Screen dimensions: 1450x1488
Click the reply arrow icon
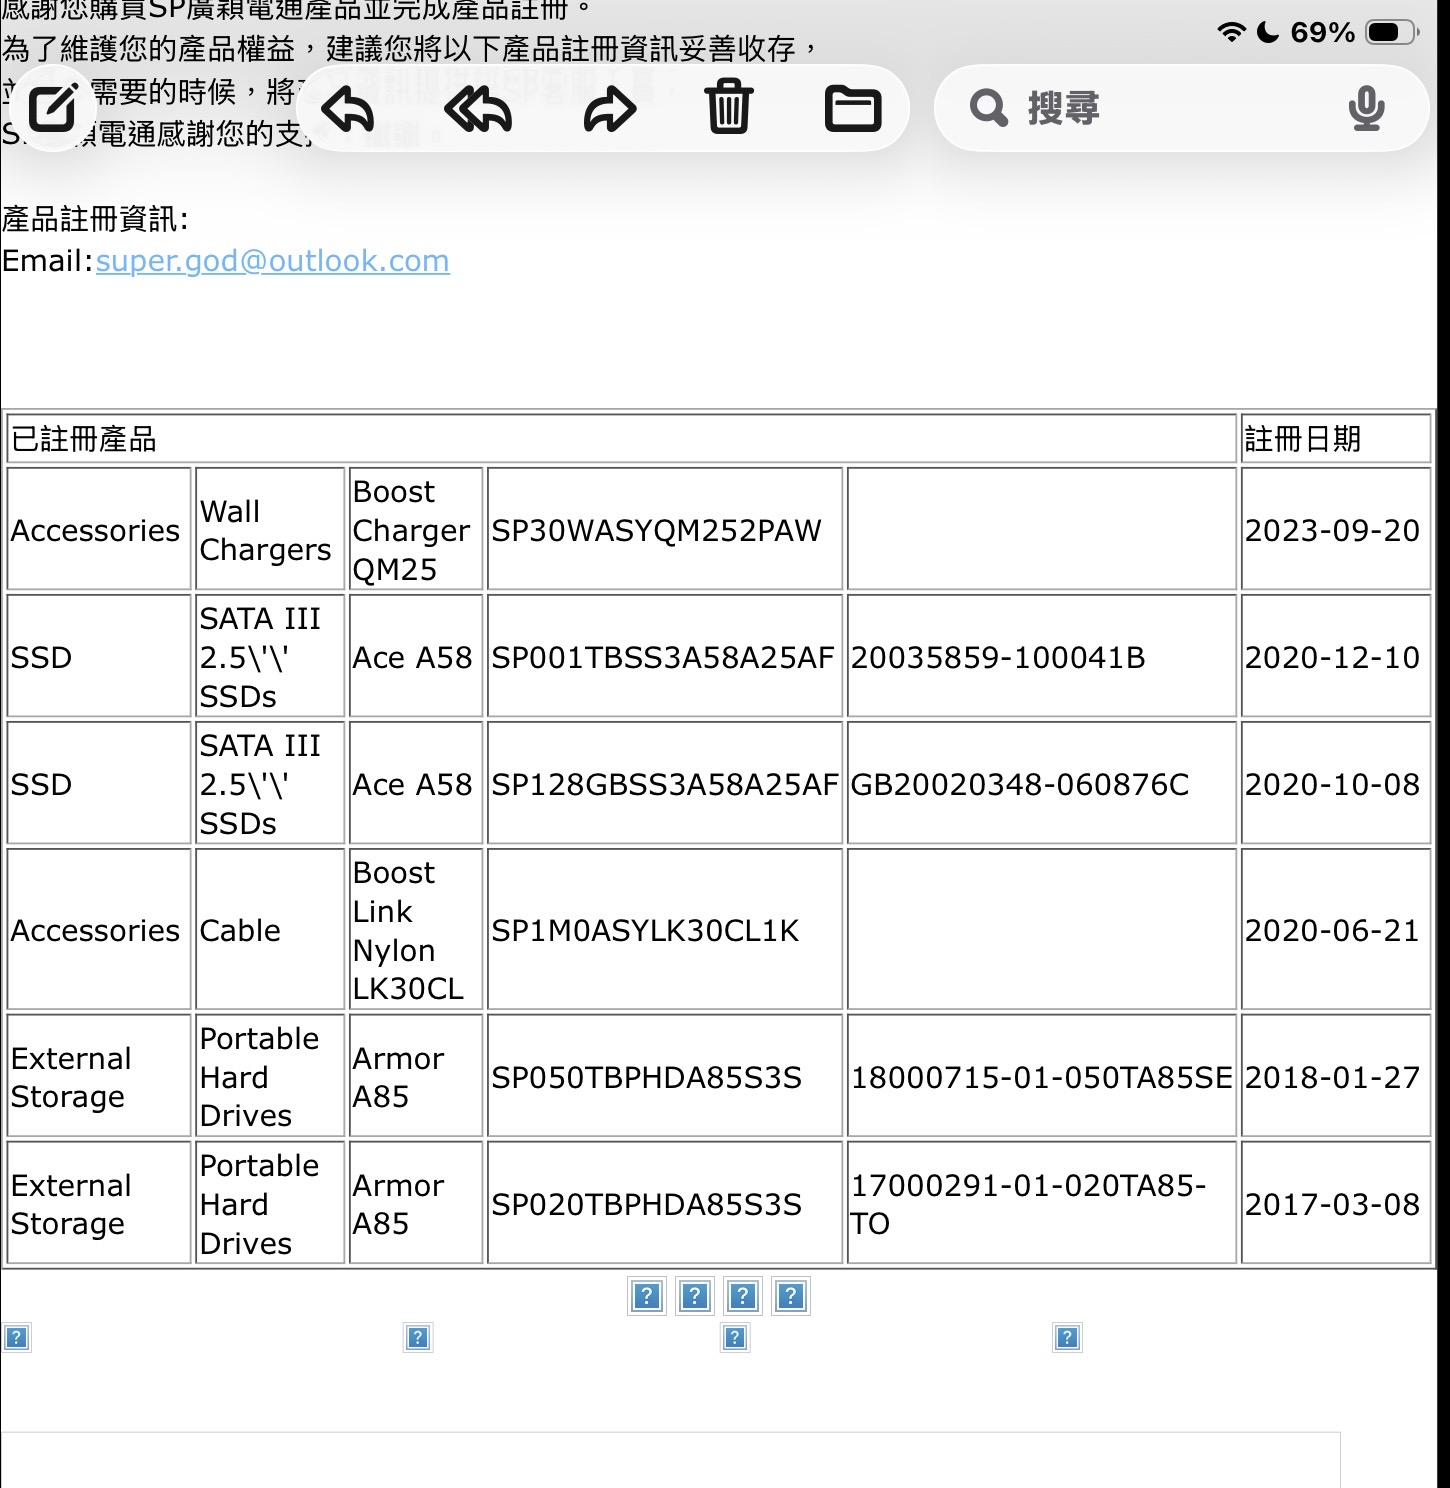pyautogui.click(x=348, y=108)
